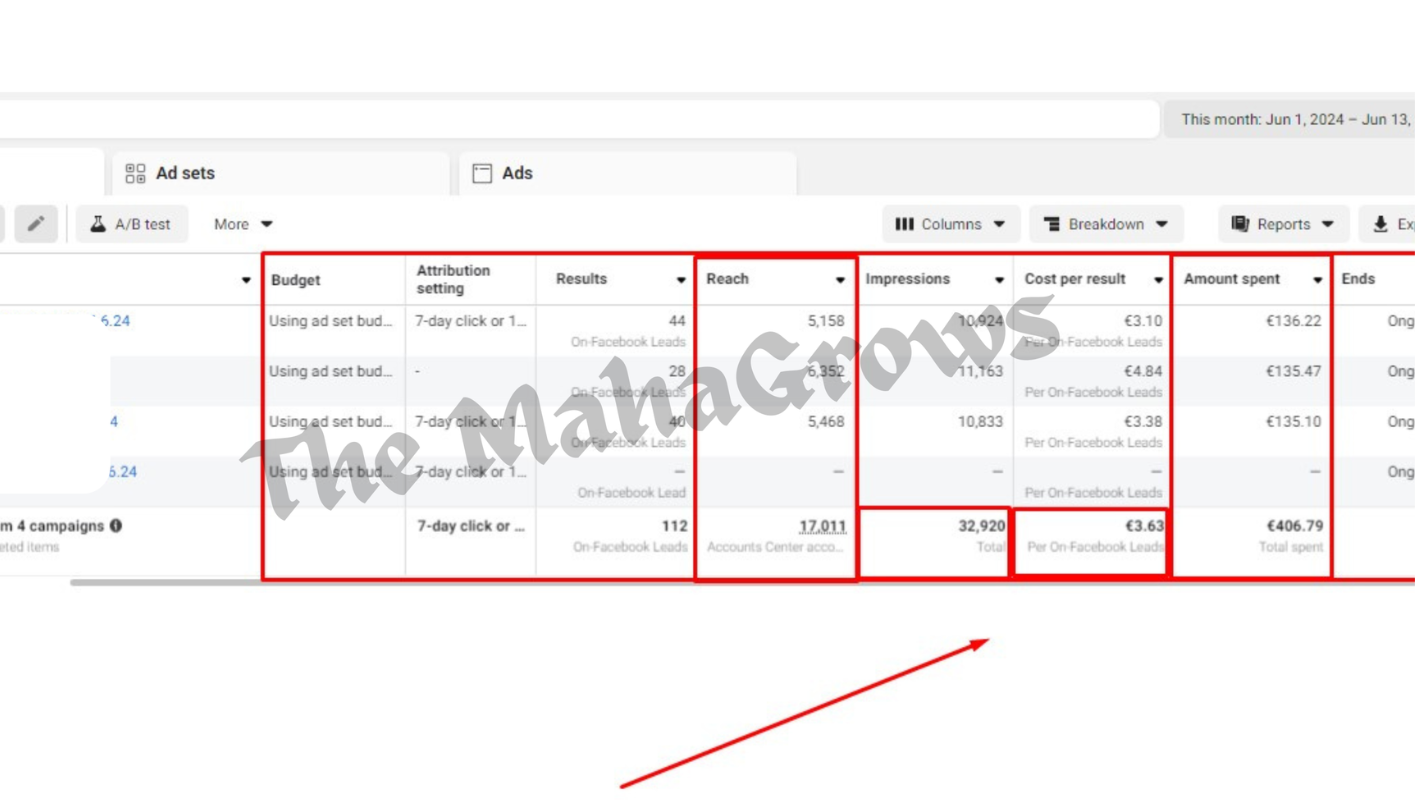Click the pencil edit icon
The image size is (1415, 811).
click(36, 224)
